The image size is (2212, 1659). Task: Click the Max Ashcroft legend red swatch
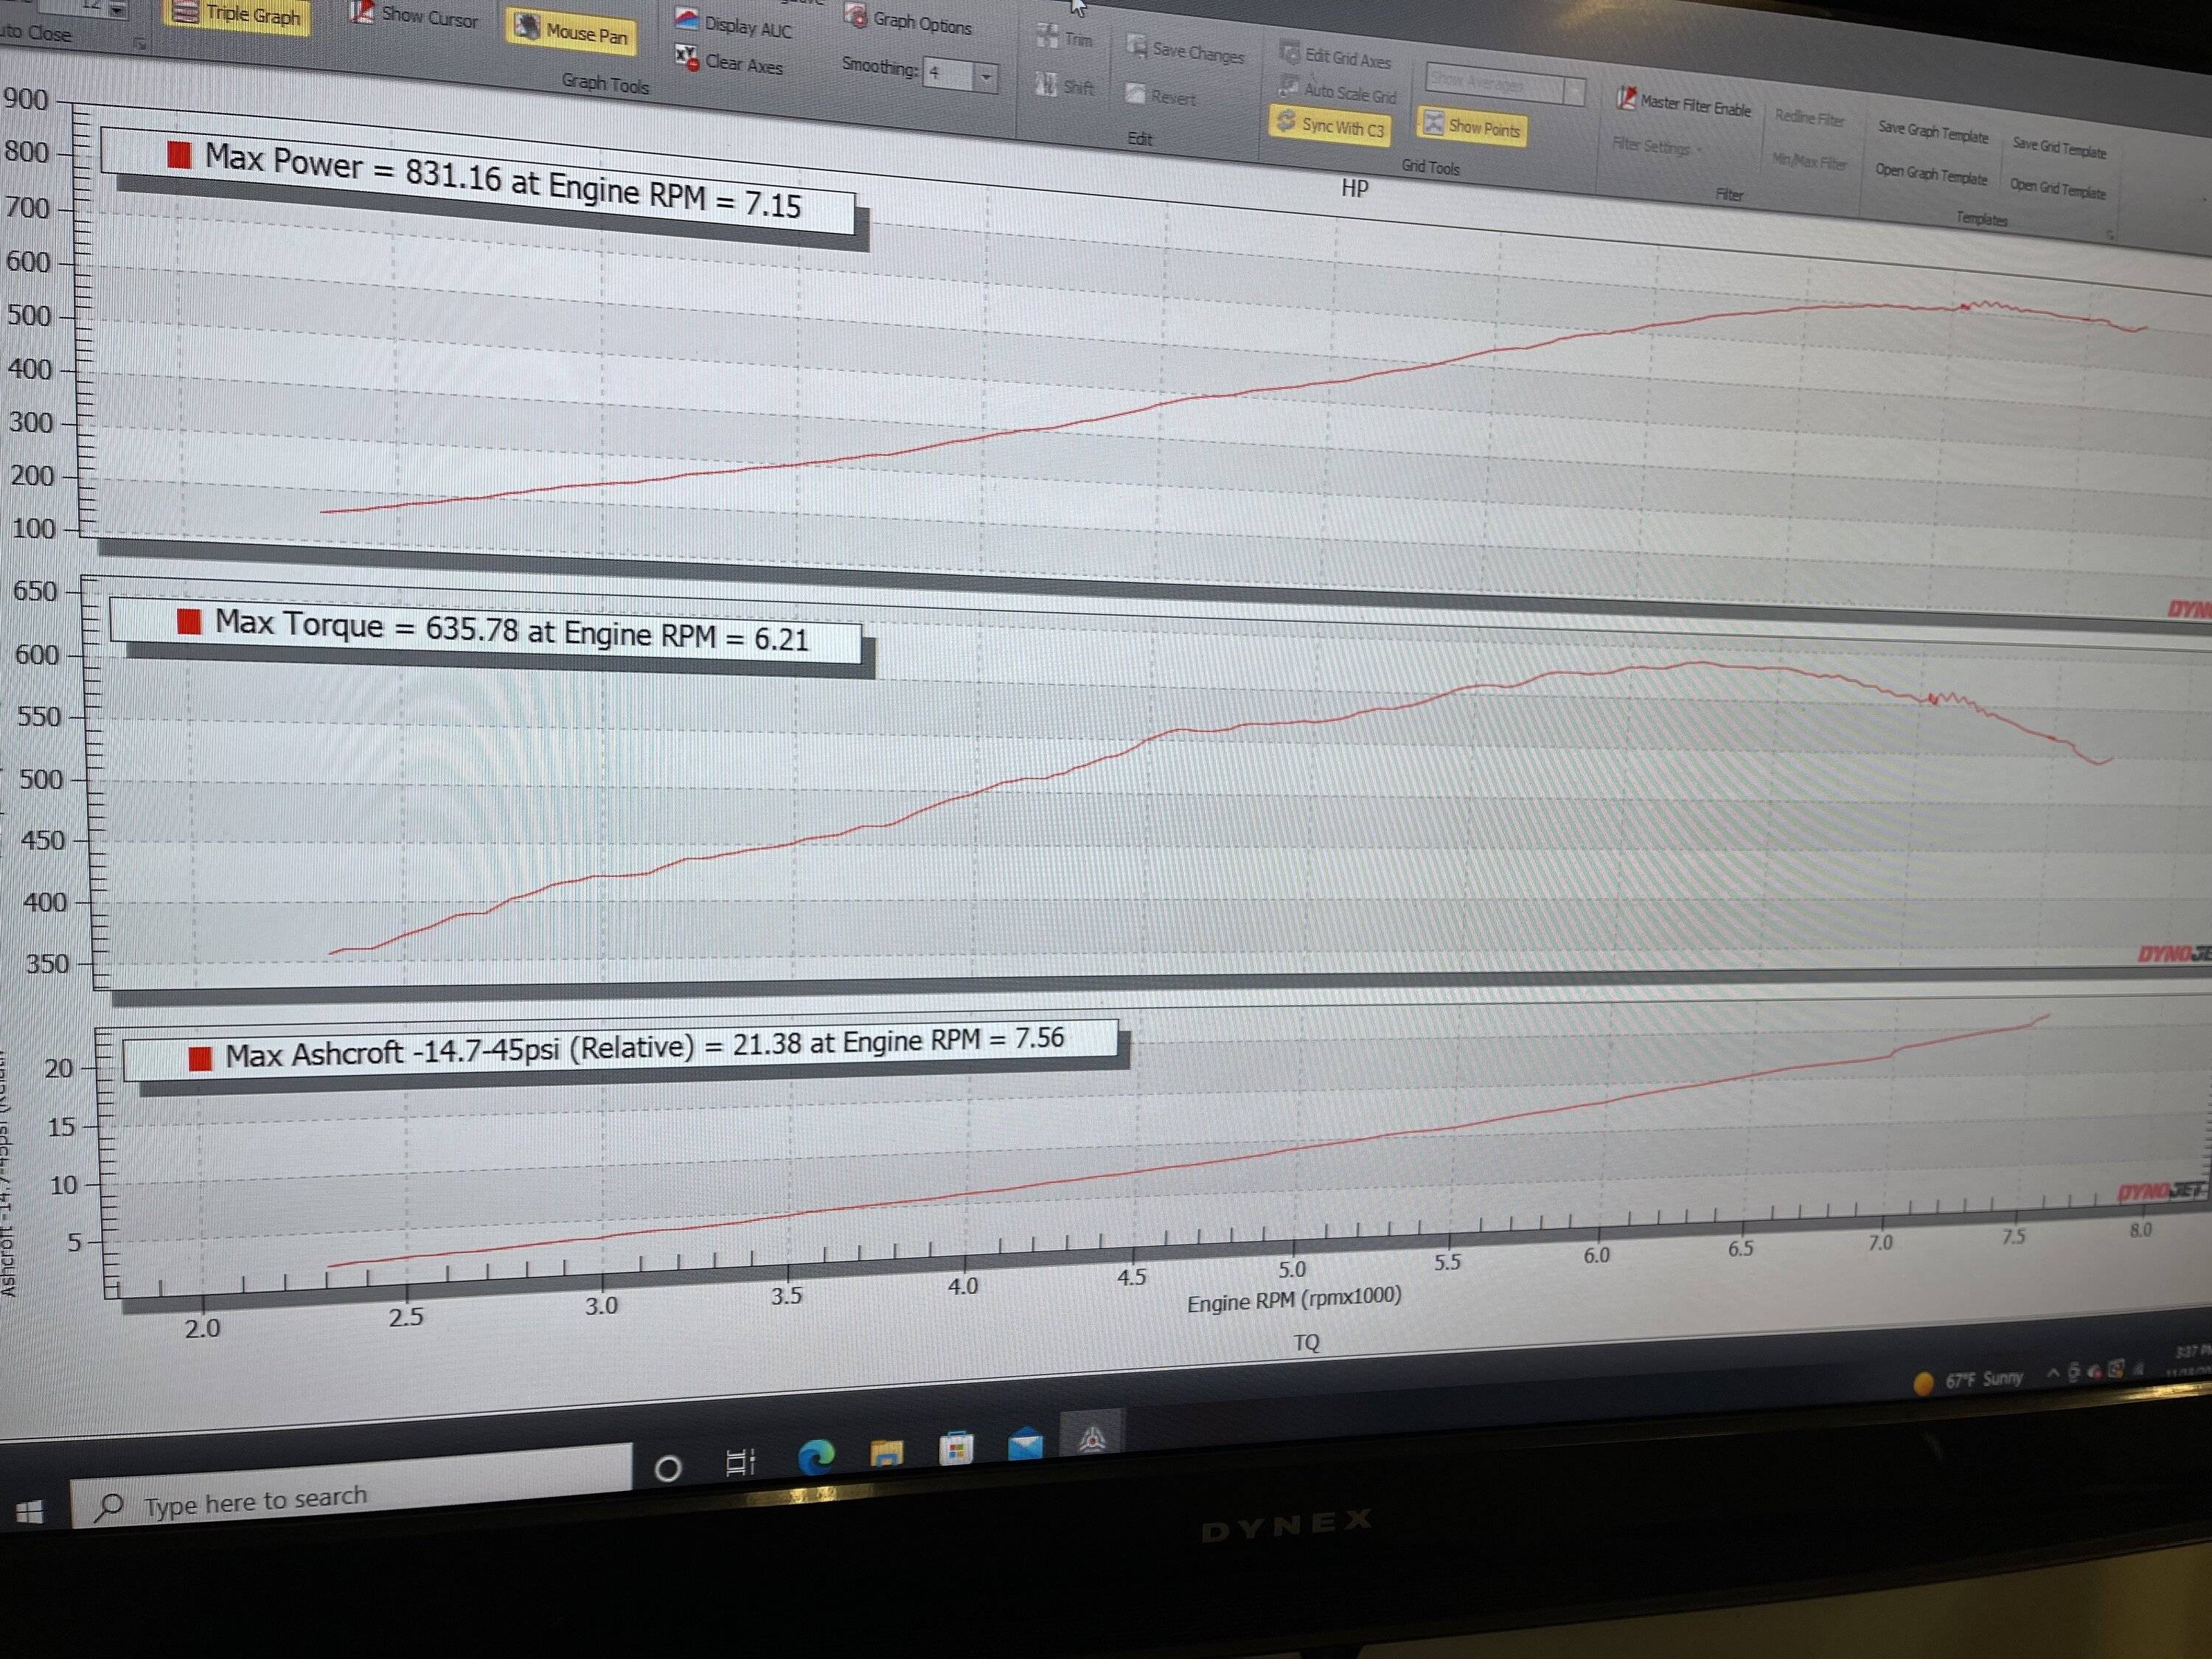click(x=200, y=1058)
